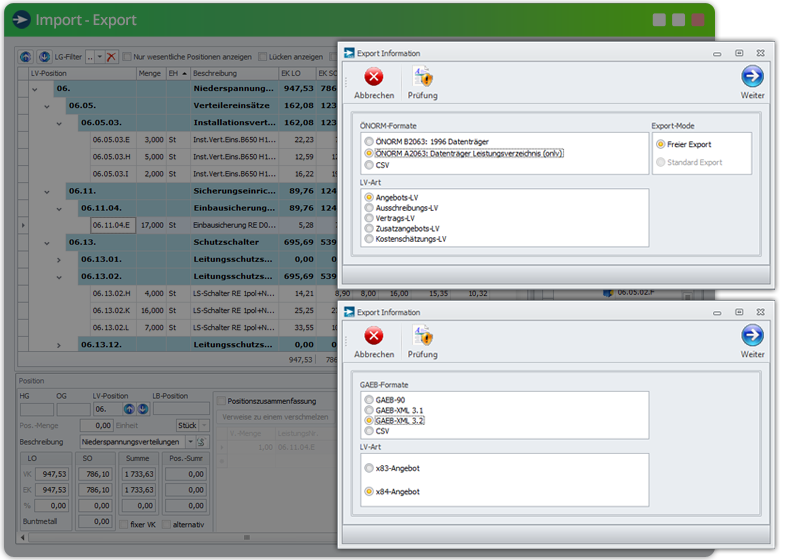Screen dimensions: 800x560
Task: Click Verweise zu einem verschmelzen button
Action: pyautogui.click(x=276, y=417)
